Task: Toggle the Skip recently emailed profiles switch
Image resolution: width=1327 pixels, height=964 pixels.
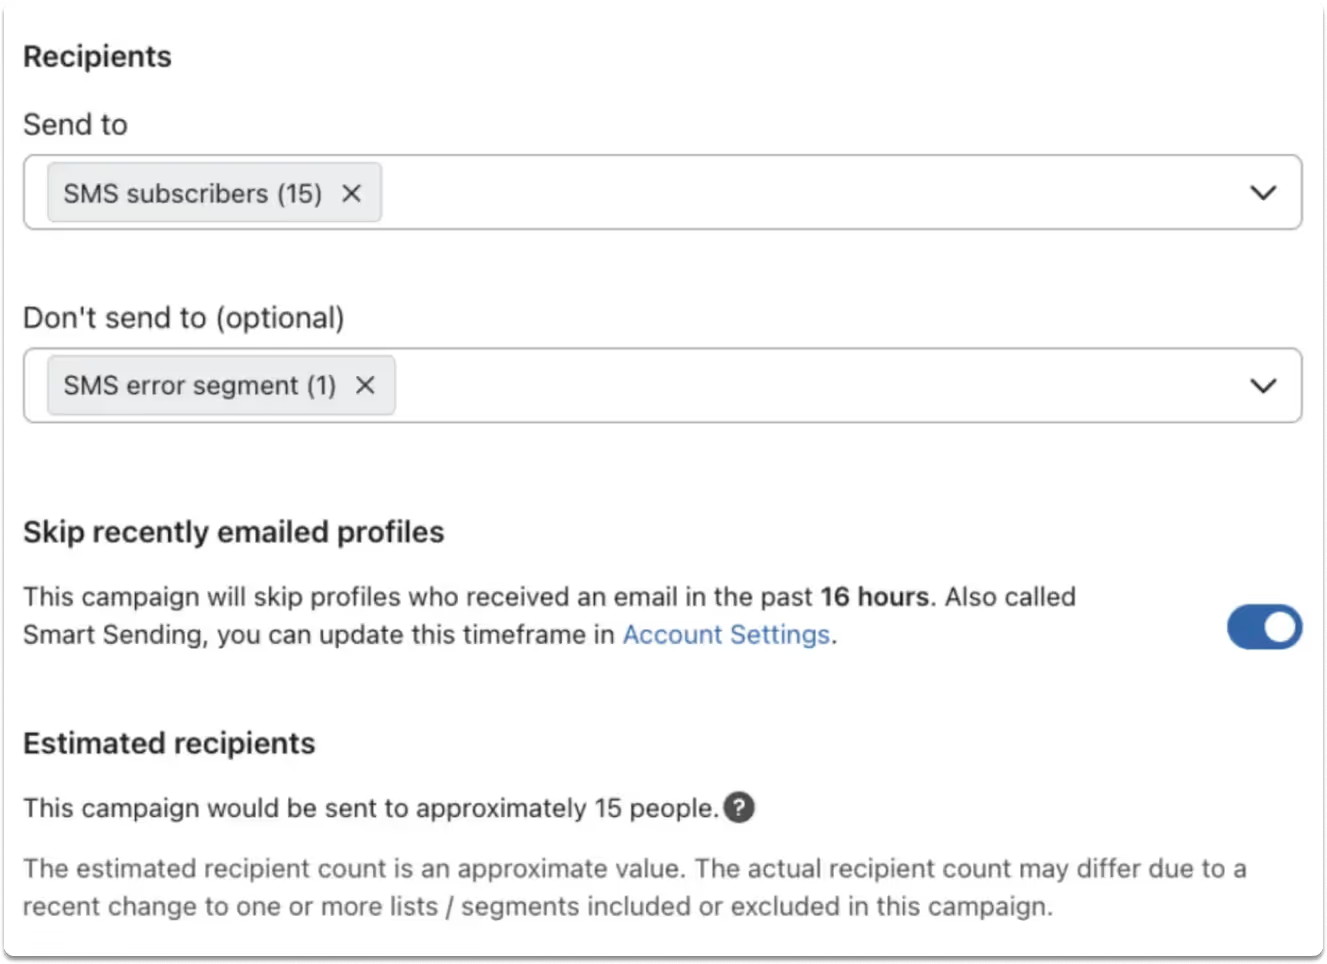Action: [1264, 627]
